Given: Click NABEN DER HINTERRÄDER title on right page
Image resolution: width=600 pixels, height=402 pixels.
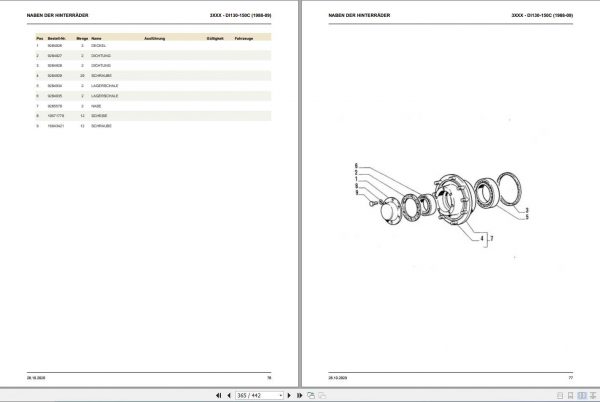Looking at the screenshot, I should pos(359,15).
